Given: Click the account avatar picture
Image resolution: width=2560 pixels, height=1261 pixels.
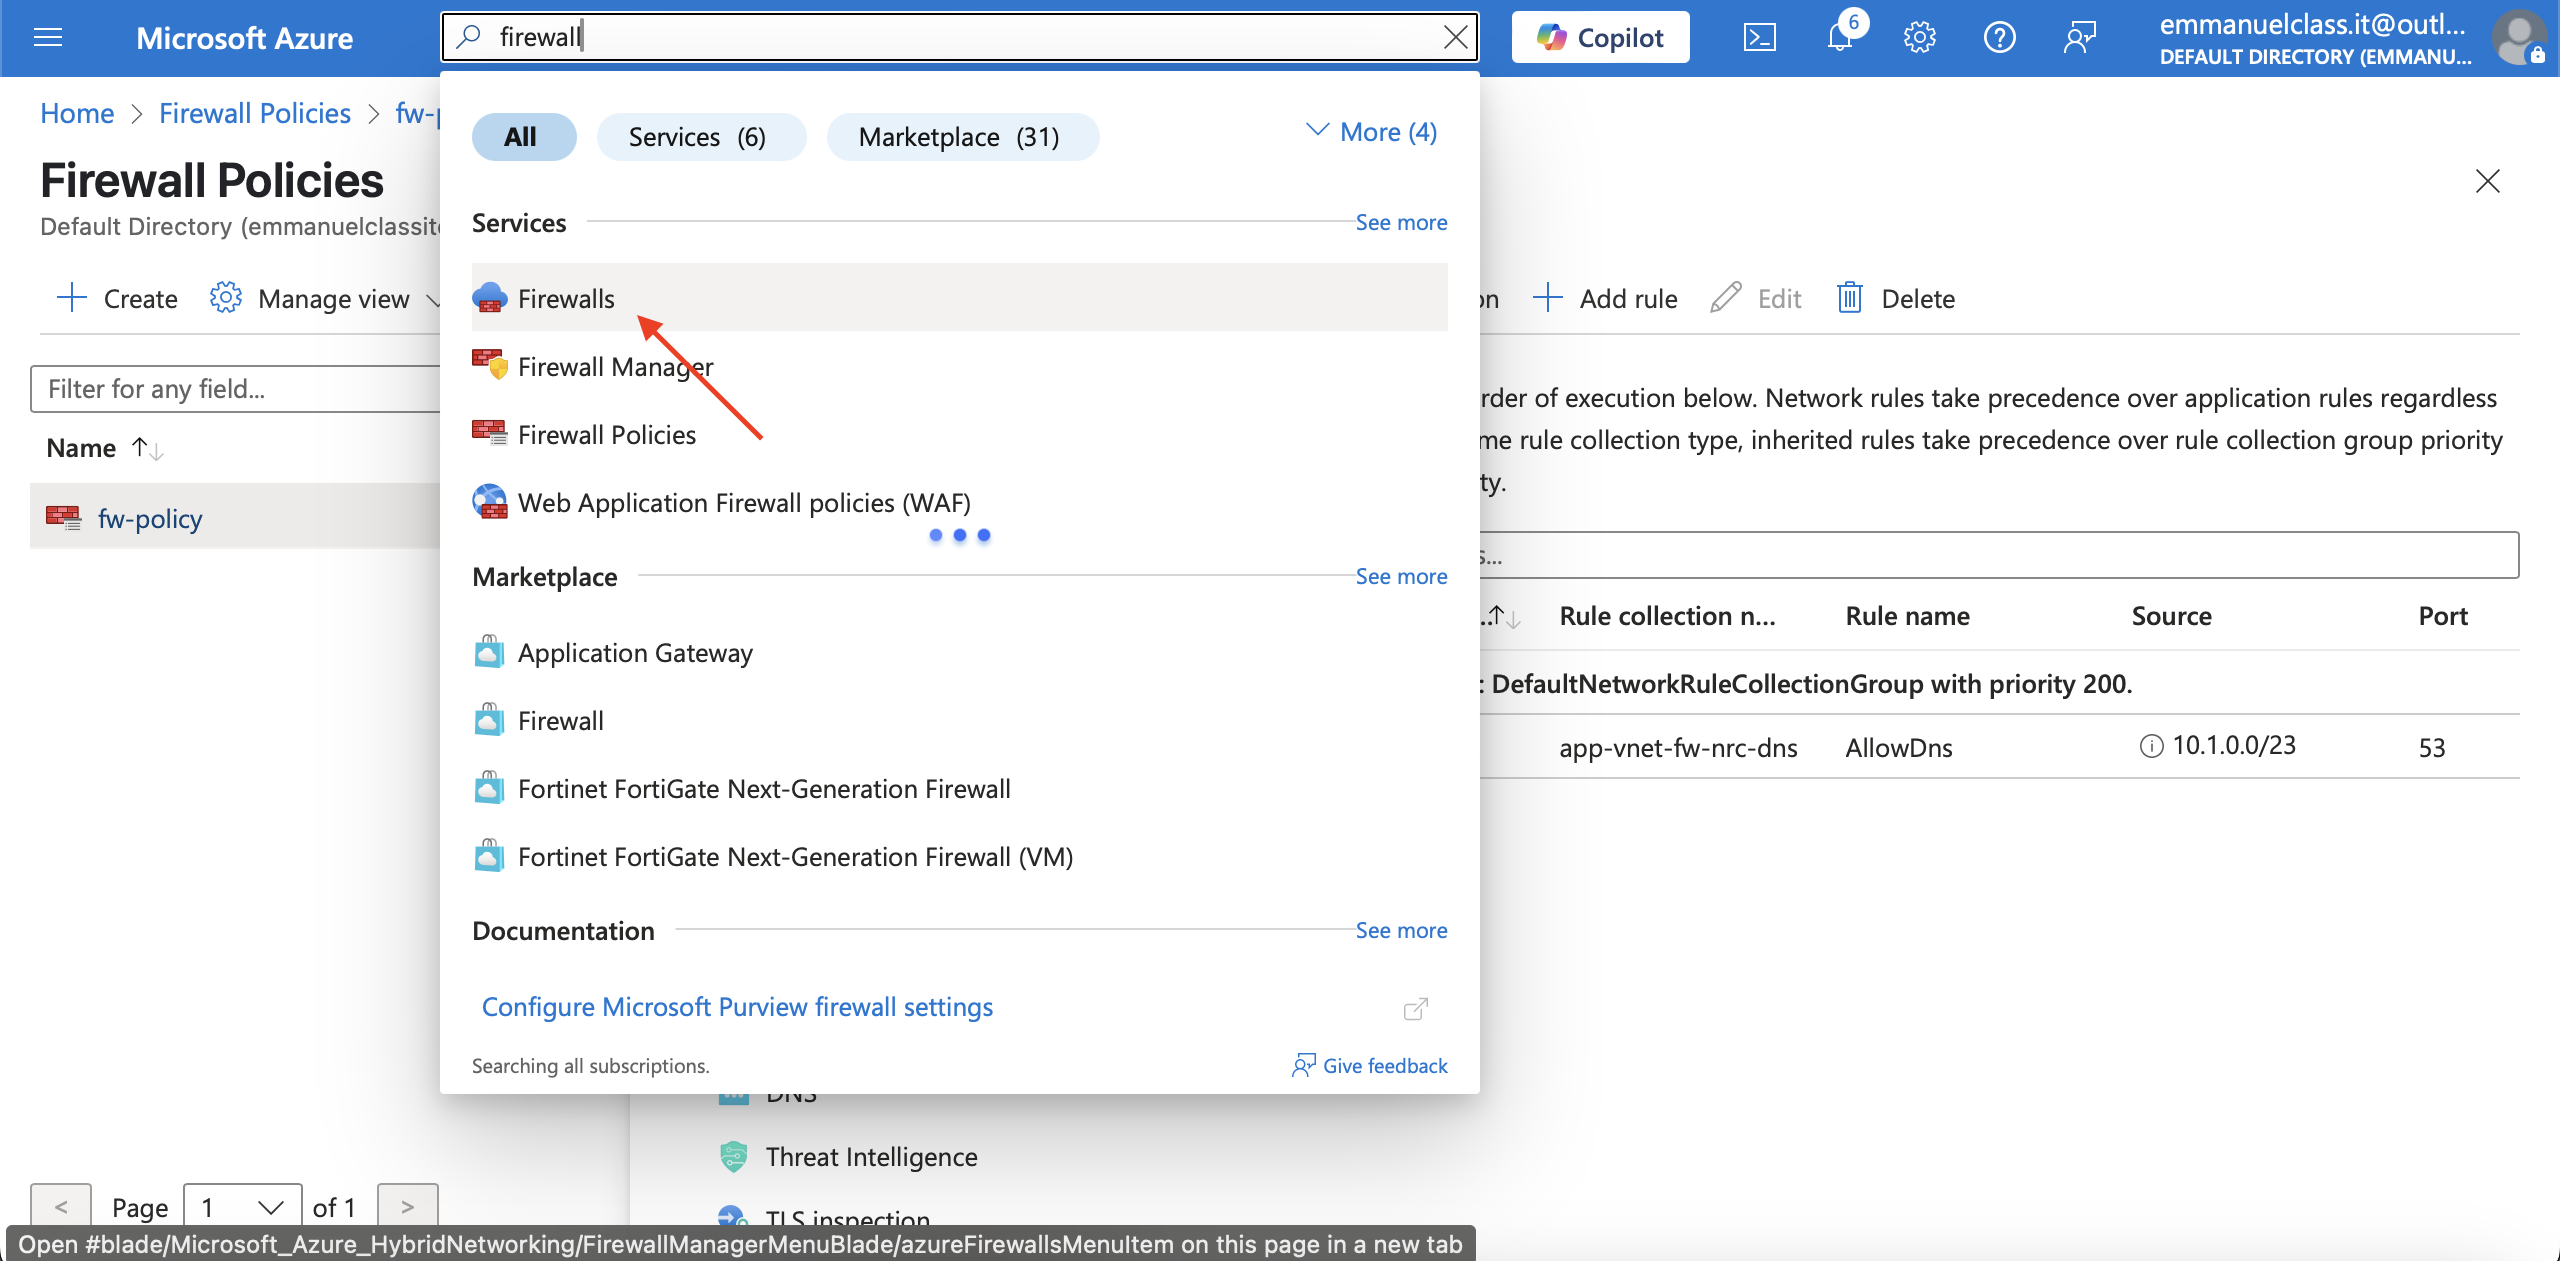Looking at the screenshot, I should pos(2518,38).
